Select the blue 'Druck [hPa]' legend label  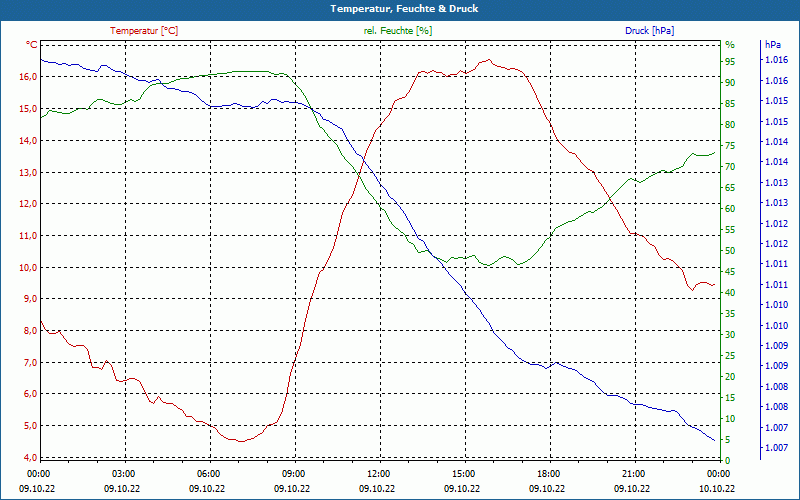649,31
